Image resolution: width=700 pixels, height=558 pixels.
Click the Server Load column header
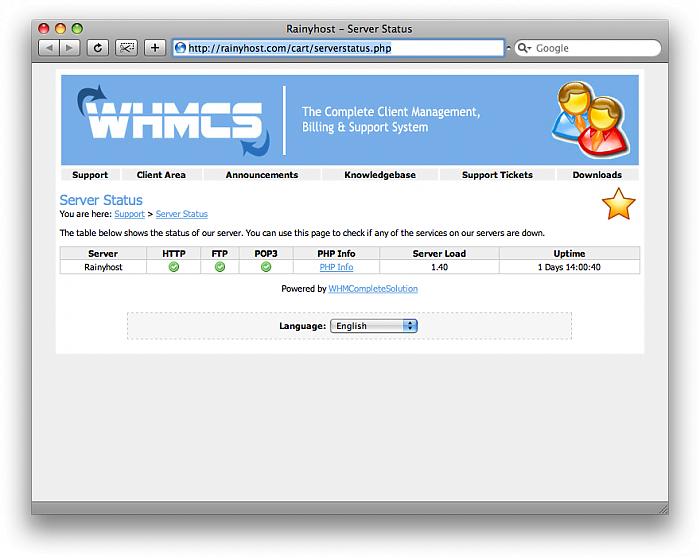pos(439,254)
